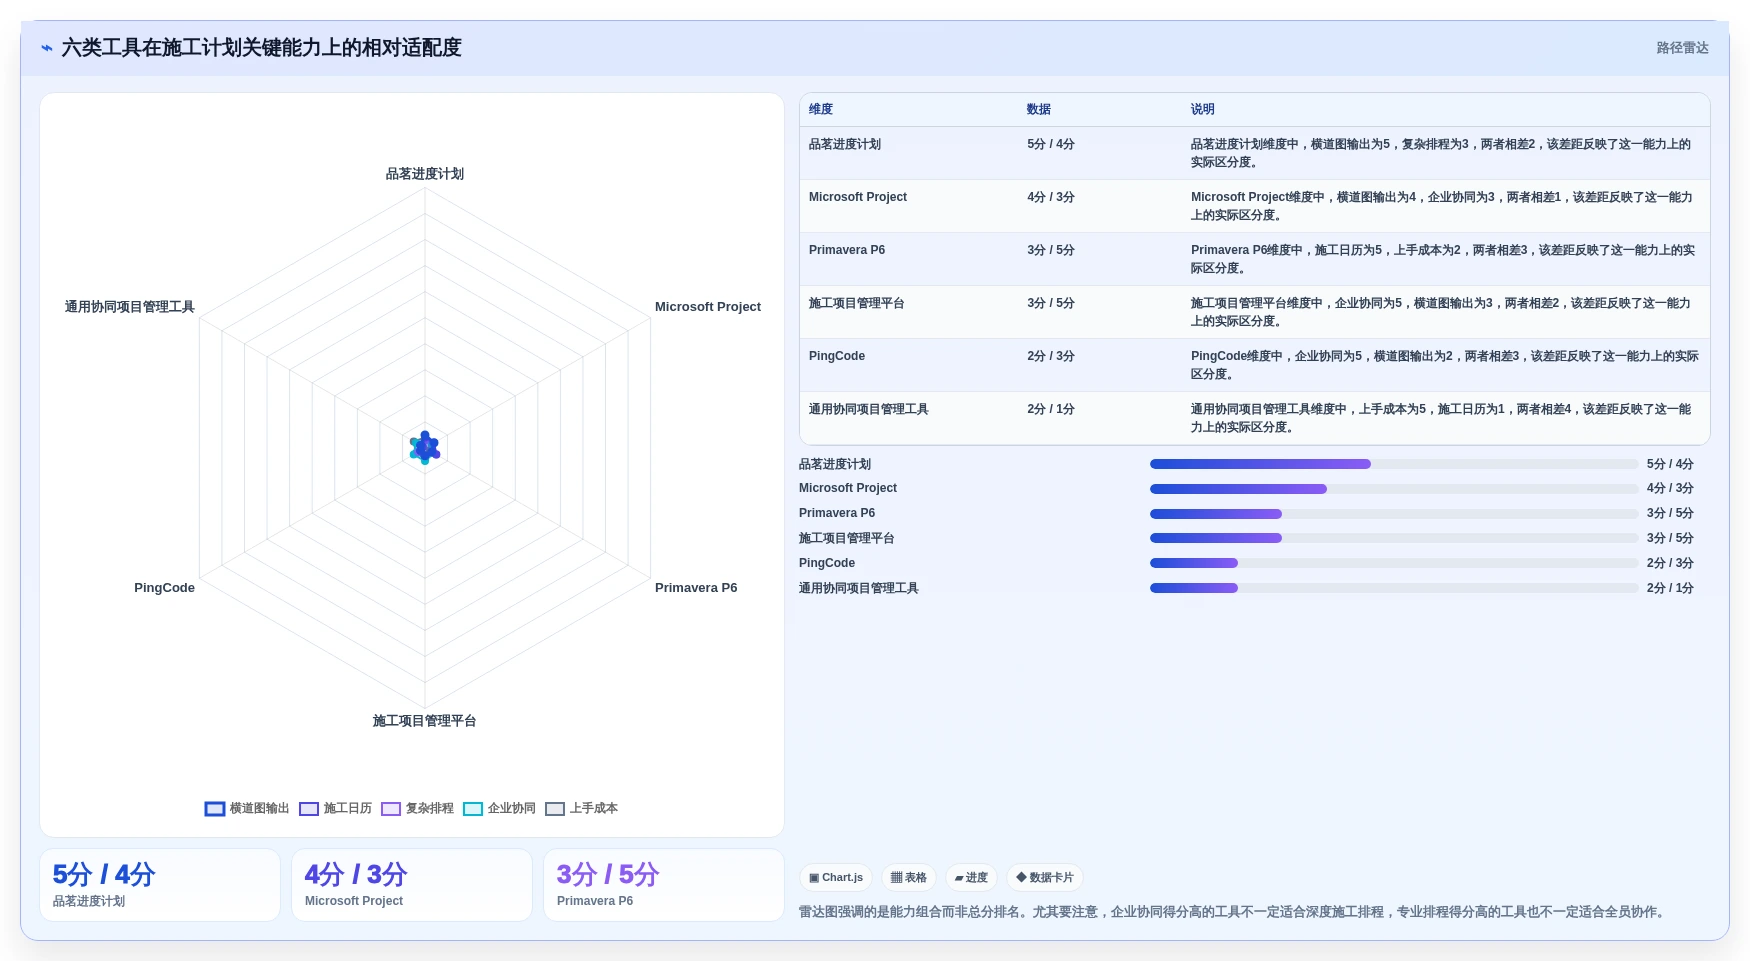Open the 3分 / 5分 Primavera P6 card
The height and width of the screenshot is (961, 1750).
(x=664, y=885)
